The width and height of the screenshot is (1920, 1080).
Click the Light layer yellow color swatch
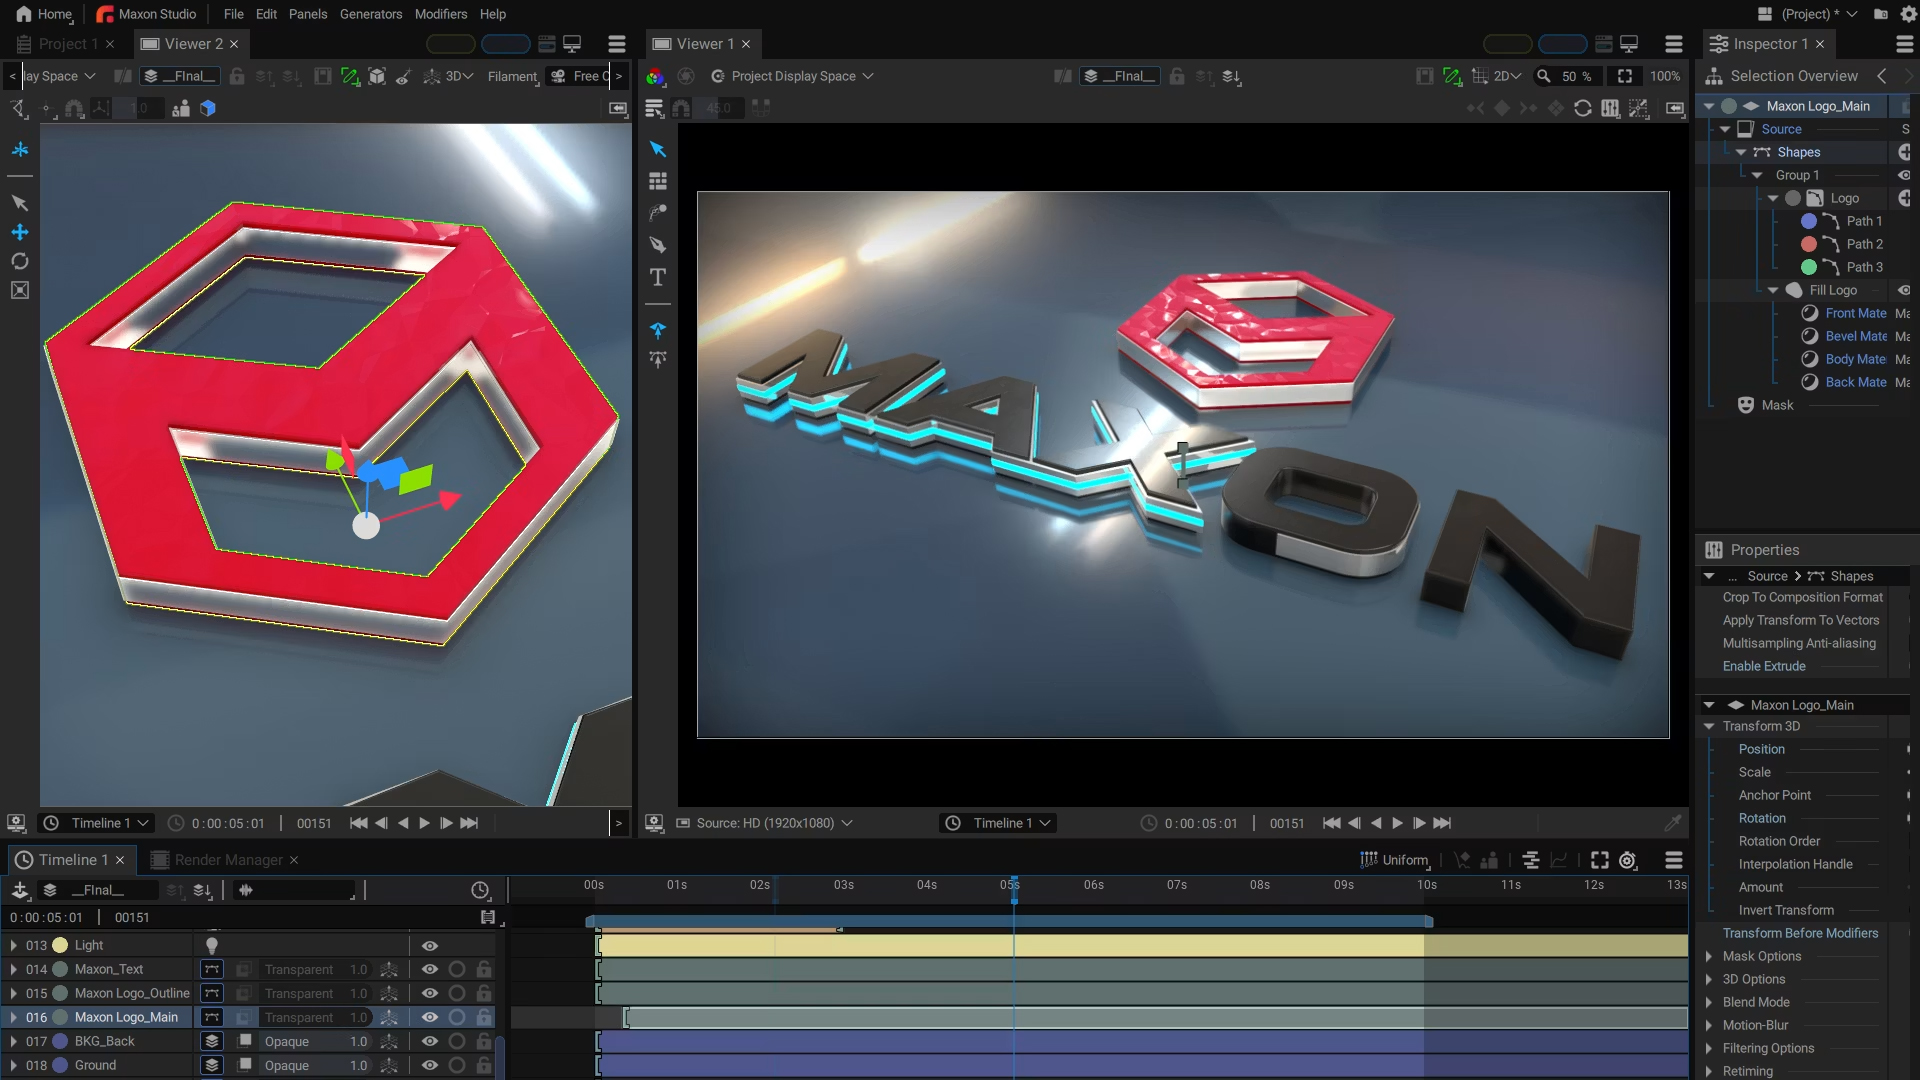(60, 945)
